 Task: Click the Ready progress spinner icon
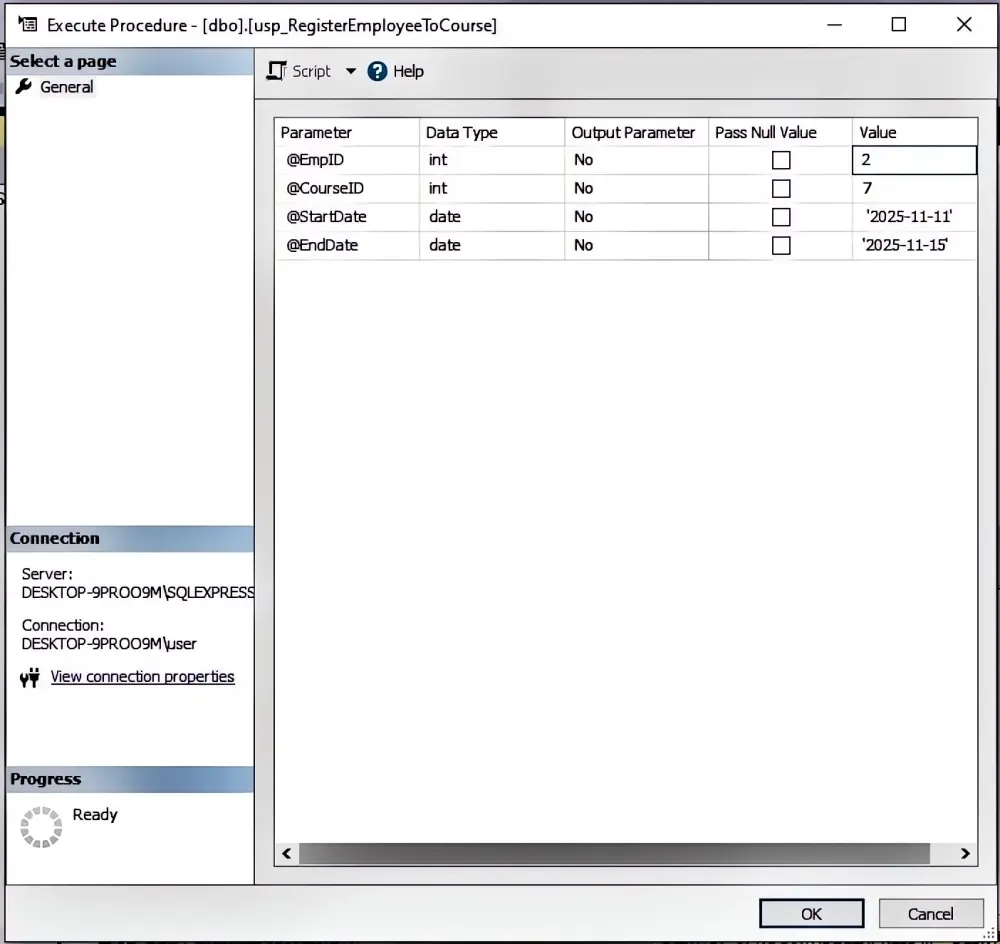[x=40, y=826]
